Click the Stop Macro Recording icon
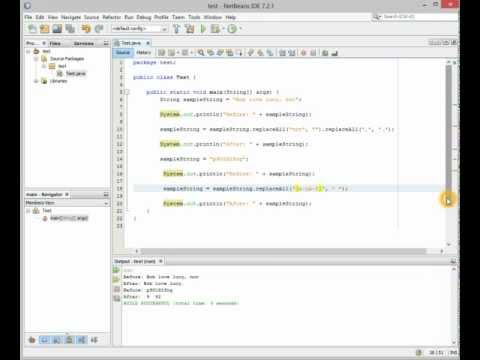480x360 pixels. click(313, 53)
